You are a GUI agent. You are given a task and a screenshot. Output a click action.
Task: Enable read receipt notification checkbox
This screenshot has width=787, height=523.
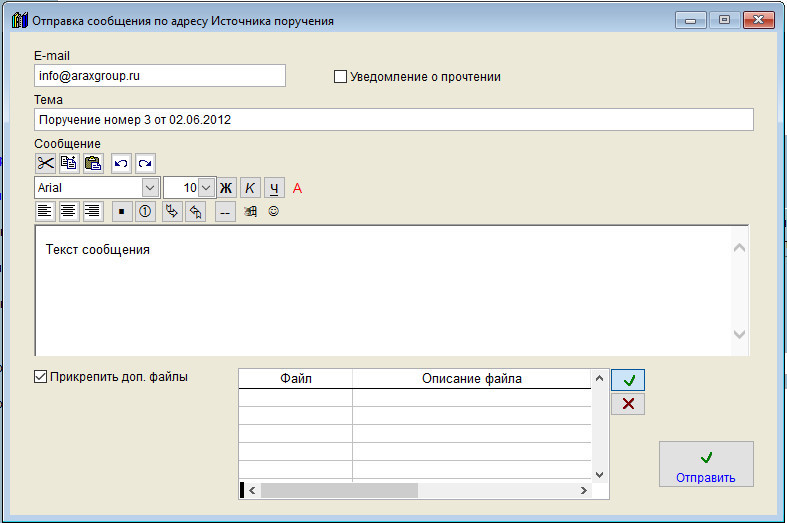point(340,77)
